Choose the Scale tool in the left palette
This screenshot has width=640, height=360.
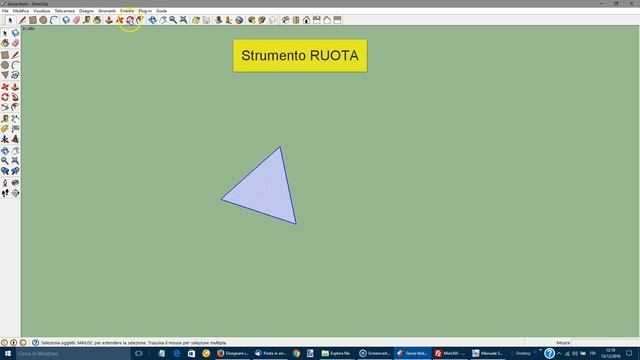(5, 107)
